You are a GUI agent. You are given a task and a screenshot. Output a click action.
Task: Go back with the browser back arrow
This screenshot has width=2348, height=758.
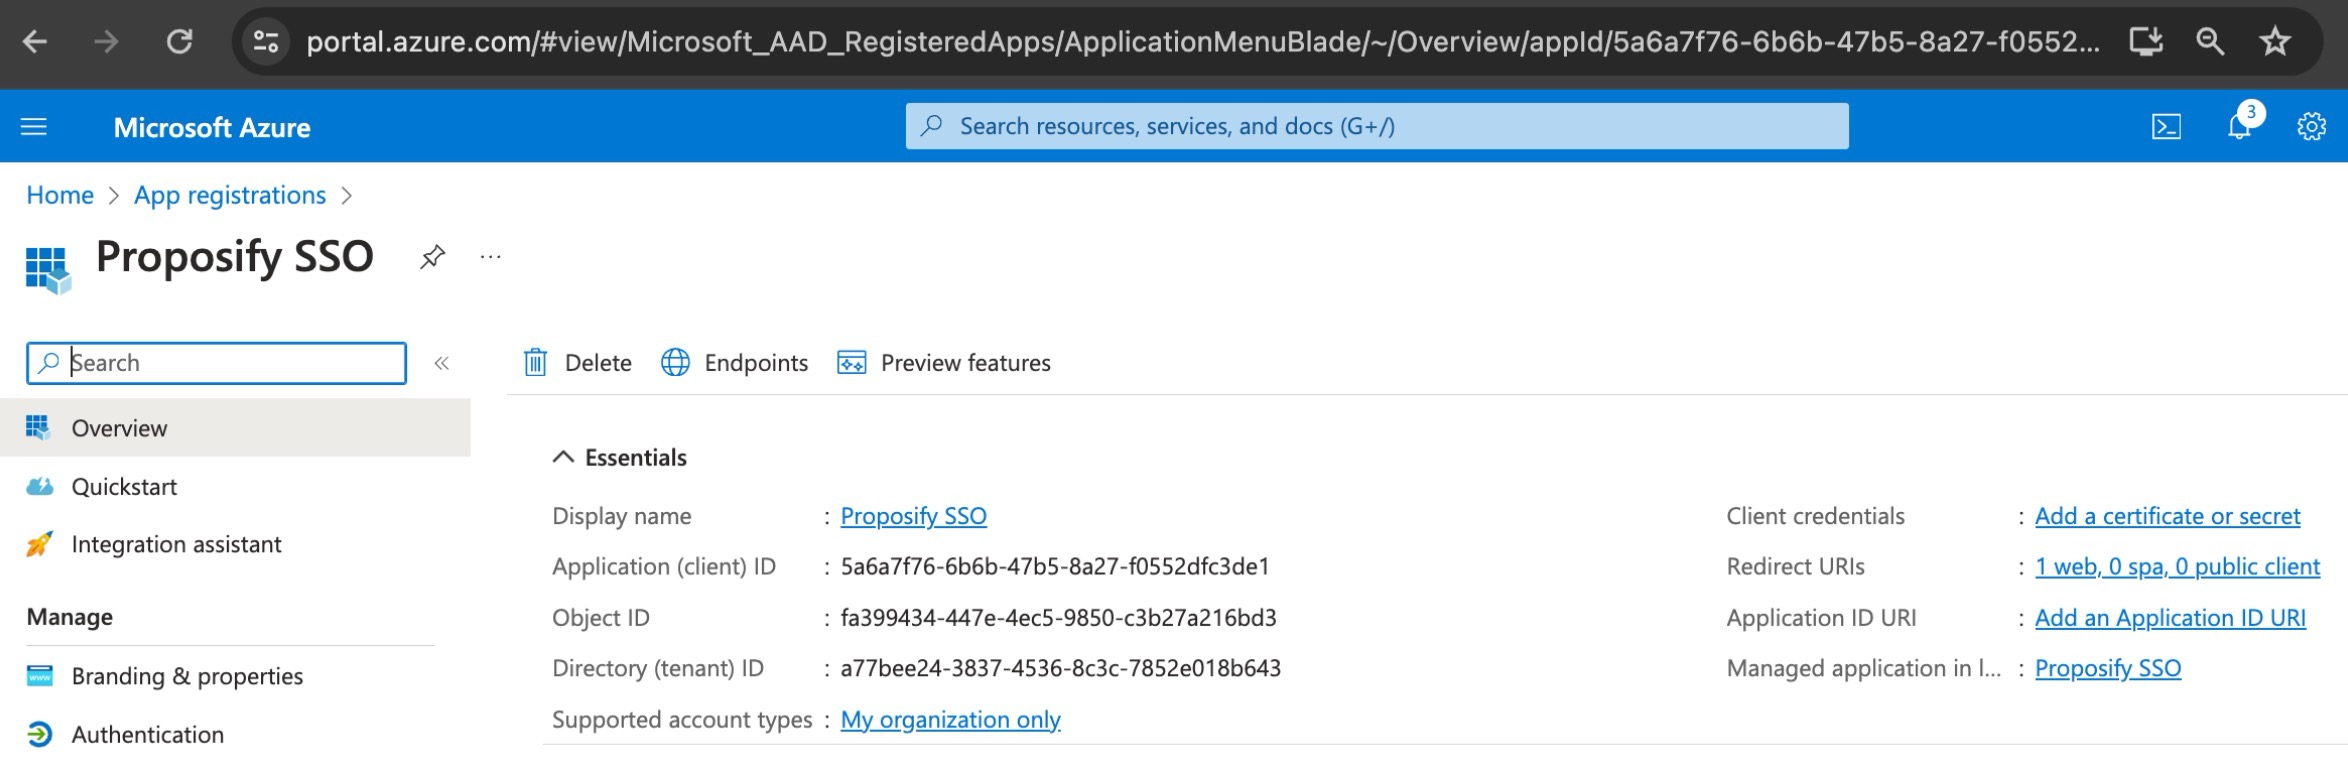35,41
